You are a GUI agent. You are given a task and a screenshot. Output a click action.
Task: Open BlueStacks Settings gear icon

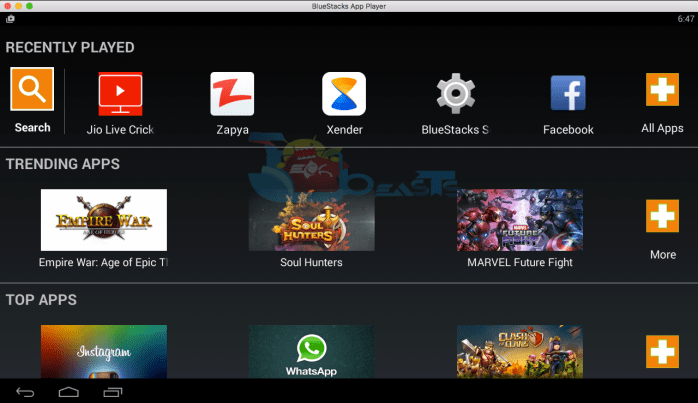click(x=455, y=94)
